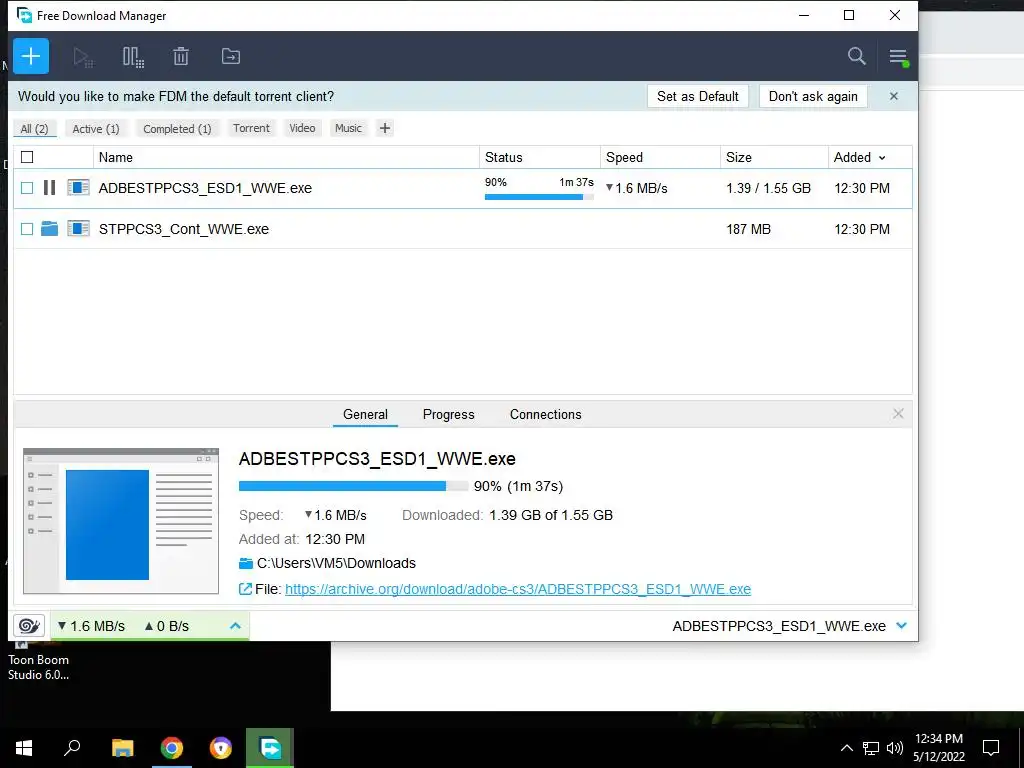
Task: Click large progress bar in details panel
Action: coord(353,486)
